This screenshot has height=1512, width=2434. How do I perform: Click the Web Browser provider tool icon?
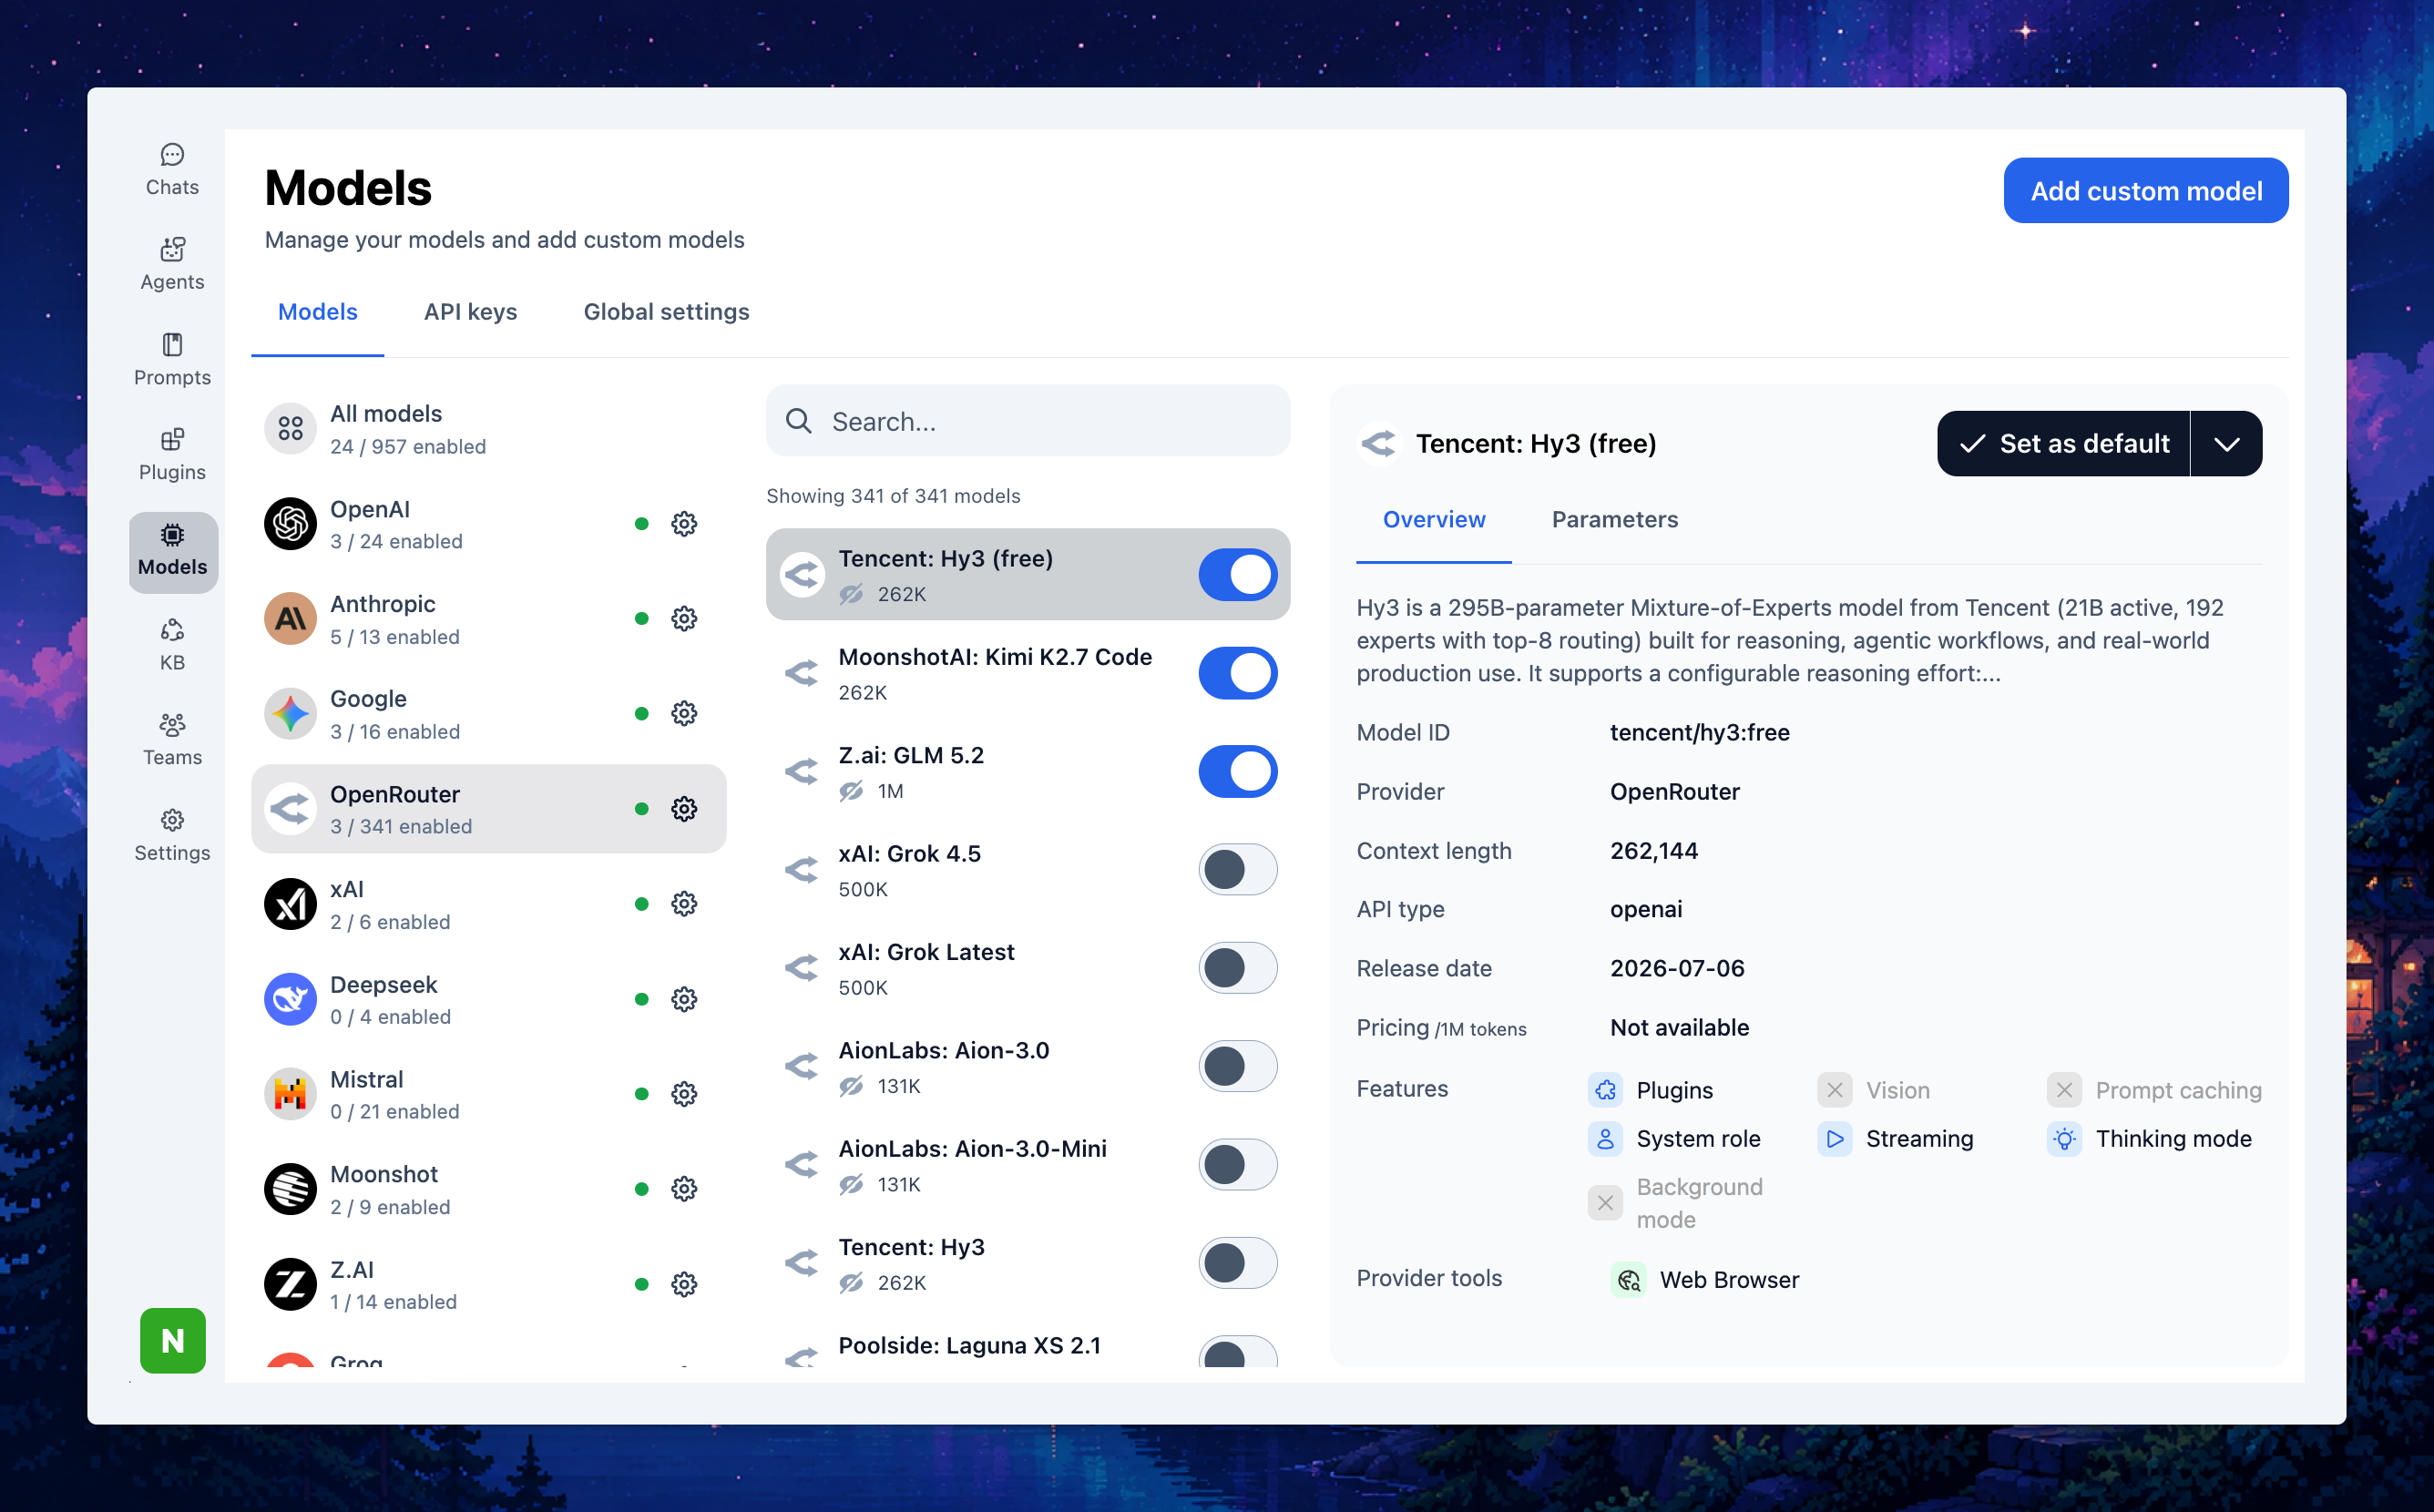click(1628, 1280)
